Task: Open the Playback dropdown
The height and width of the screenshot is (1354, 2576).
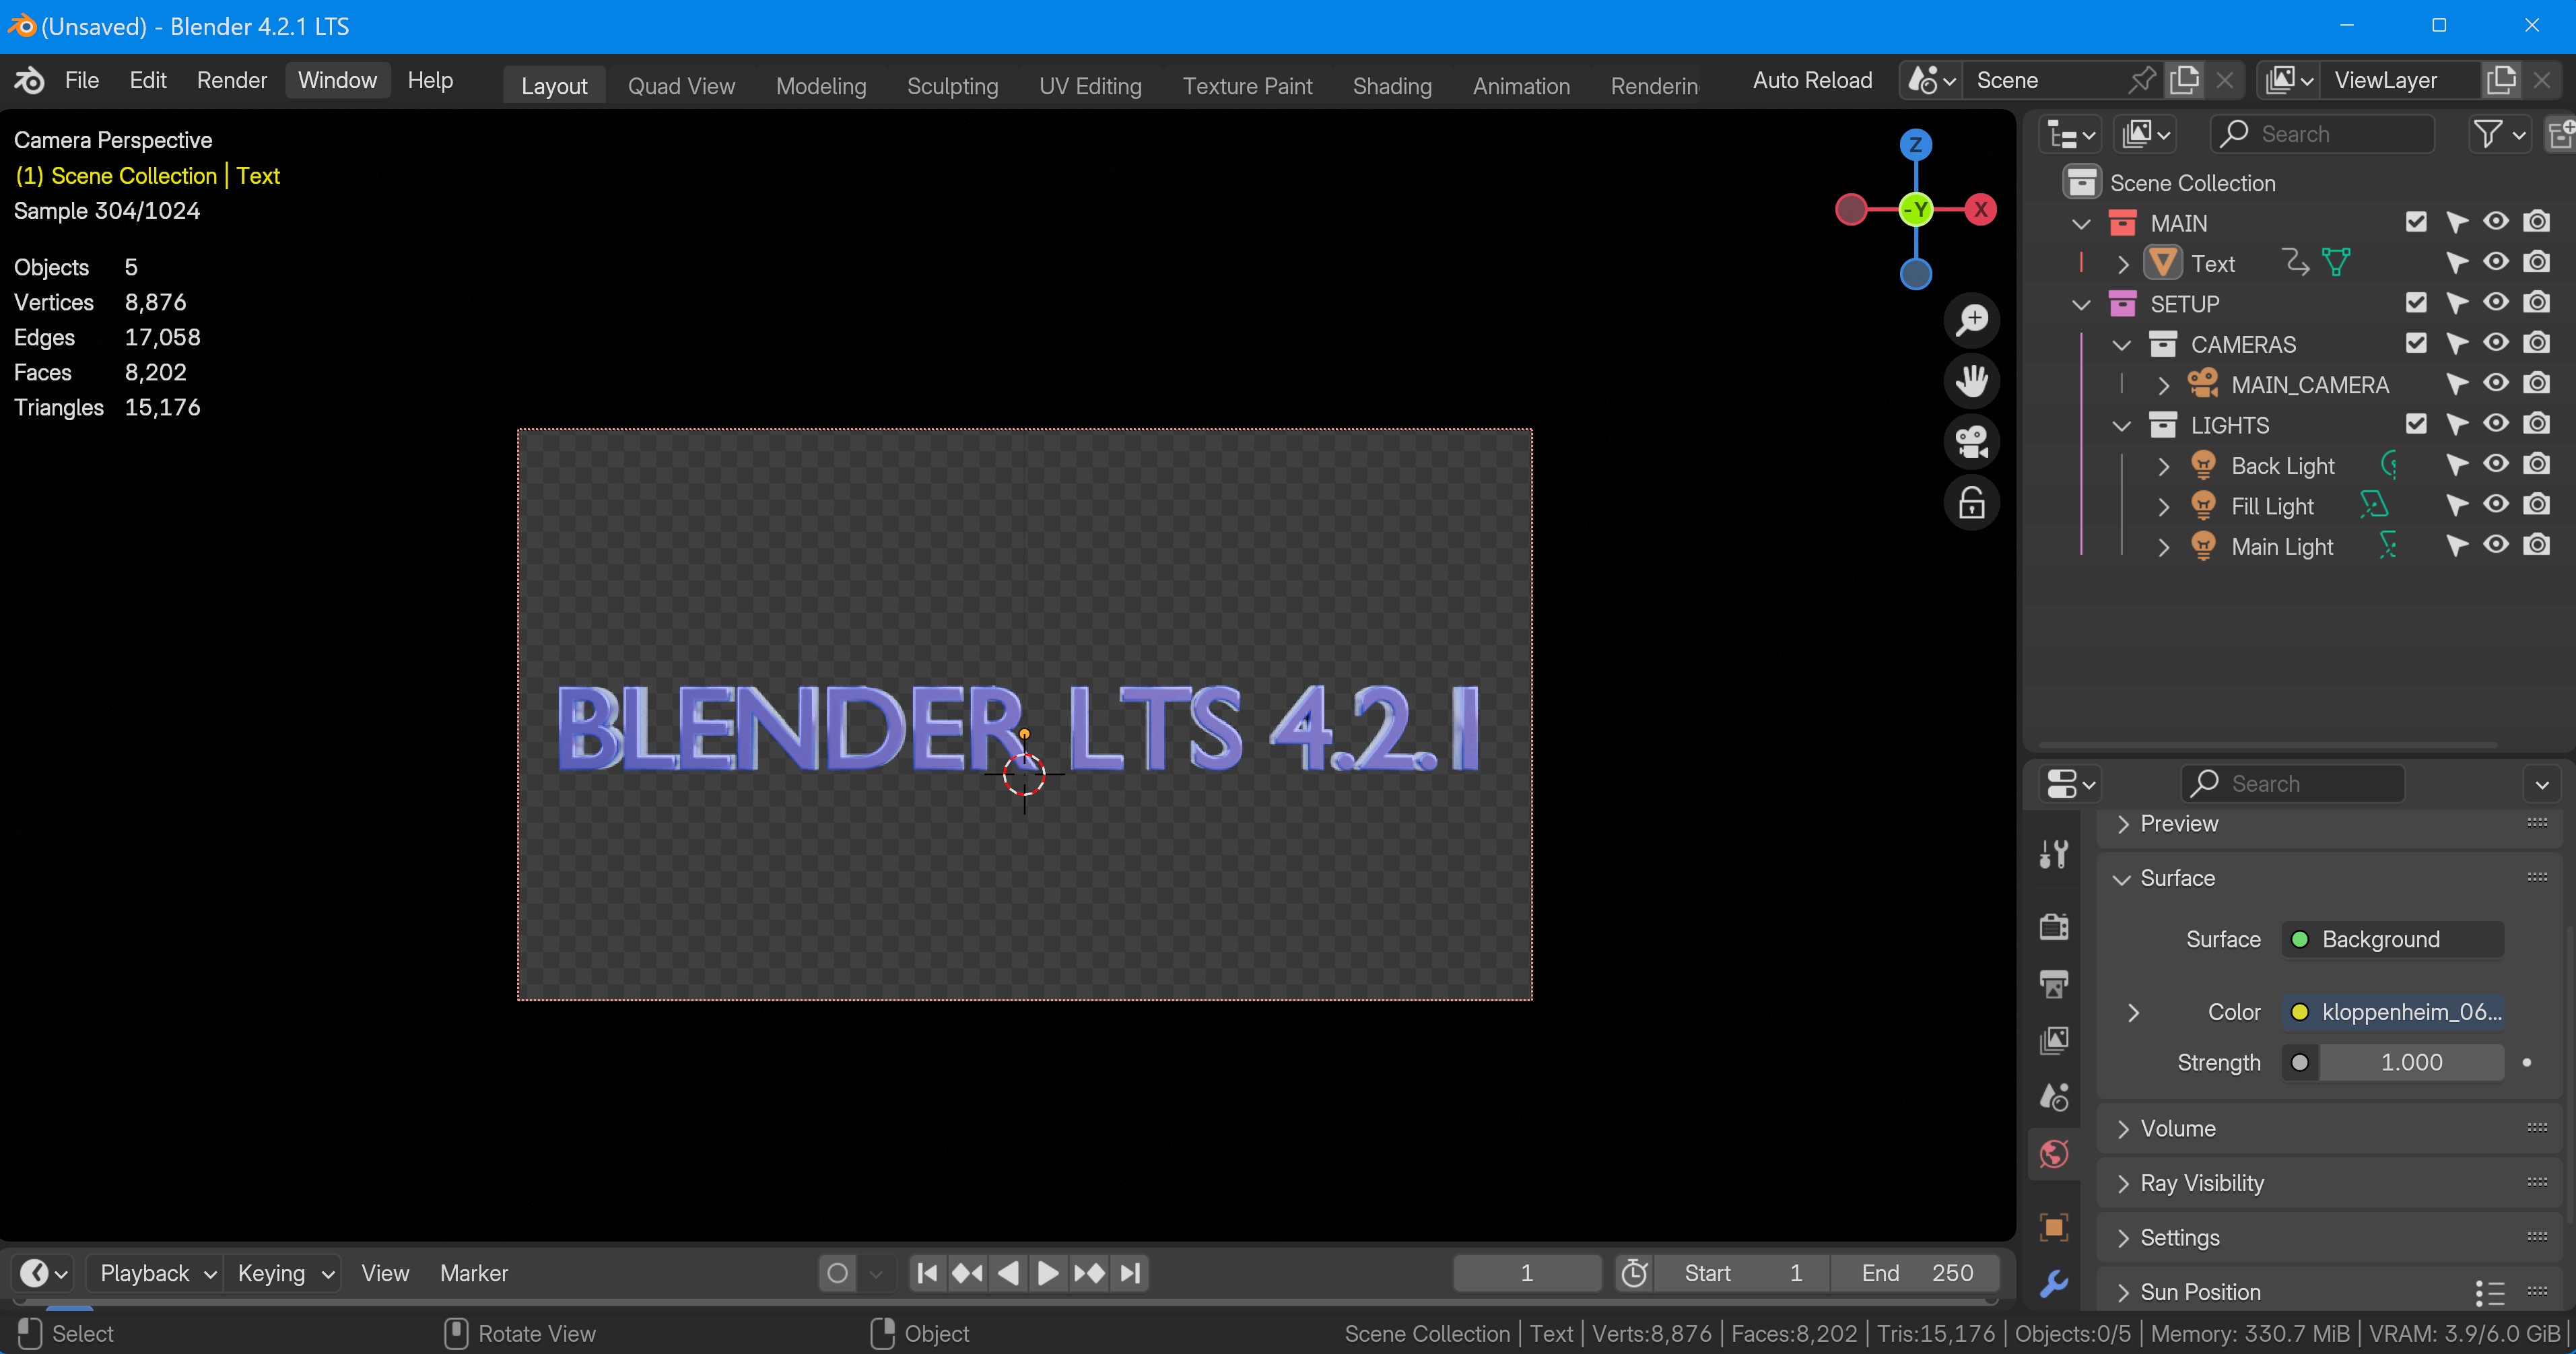Action: click(155, 1273)
